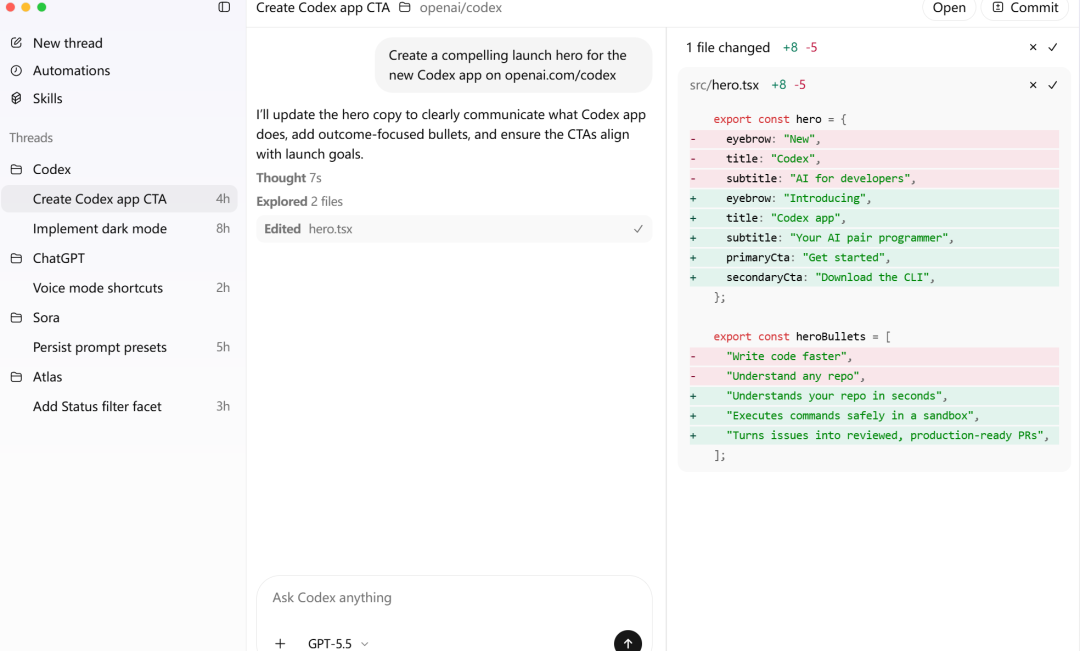This screenshot has width=1080, height=651.
Task: Click the New thread compose icon
Action: click(x=17, y=43)
